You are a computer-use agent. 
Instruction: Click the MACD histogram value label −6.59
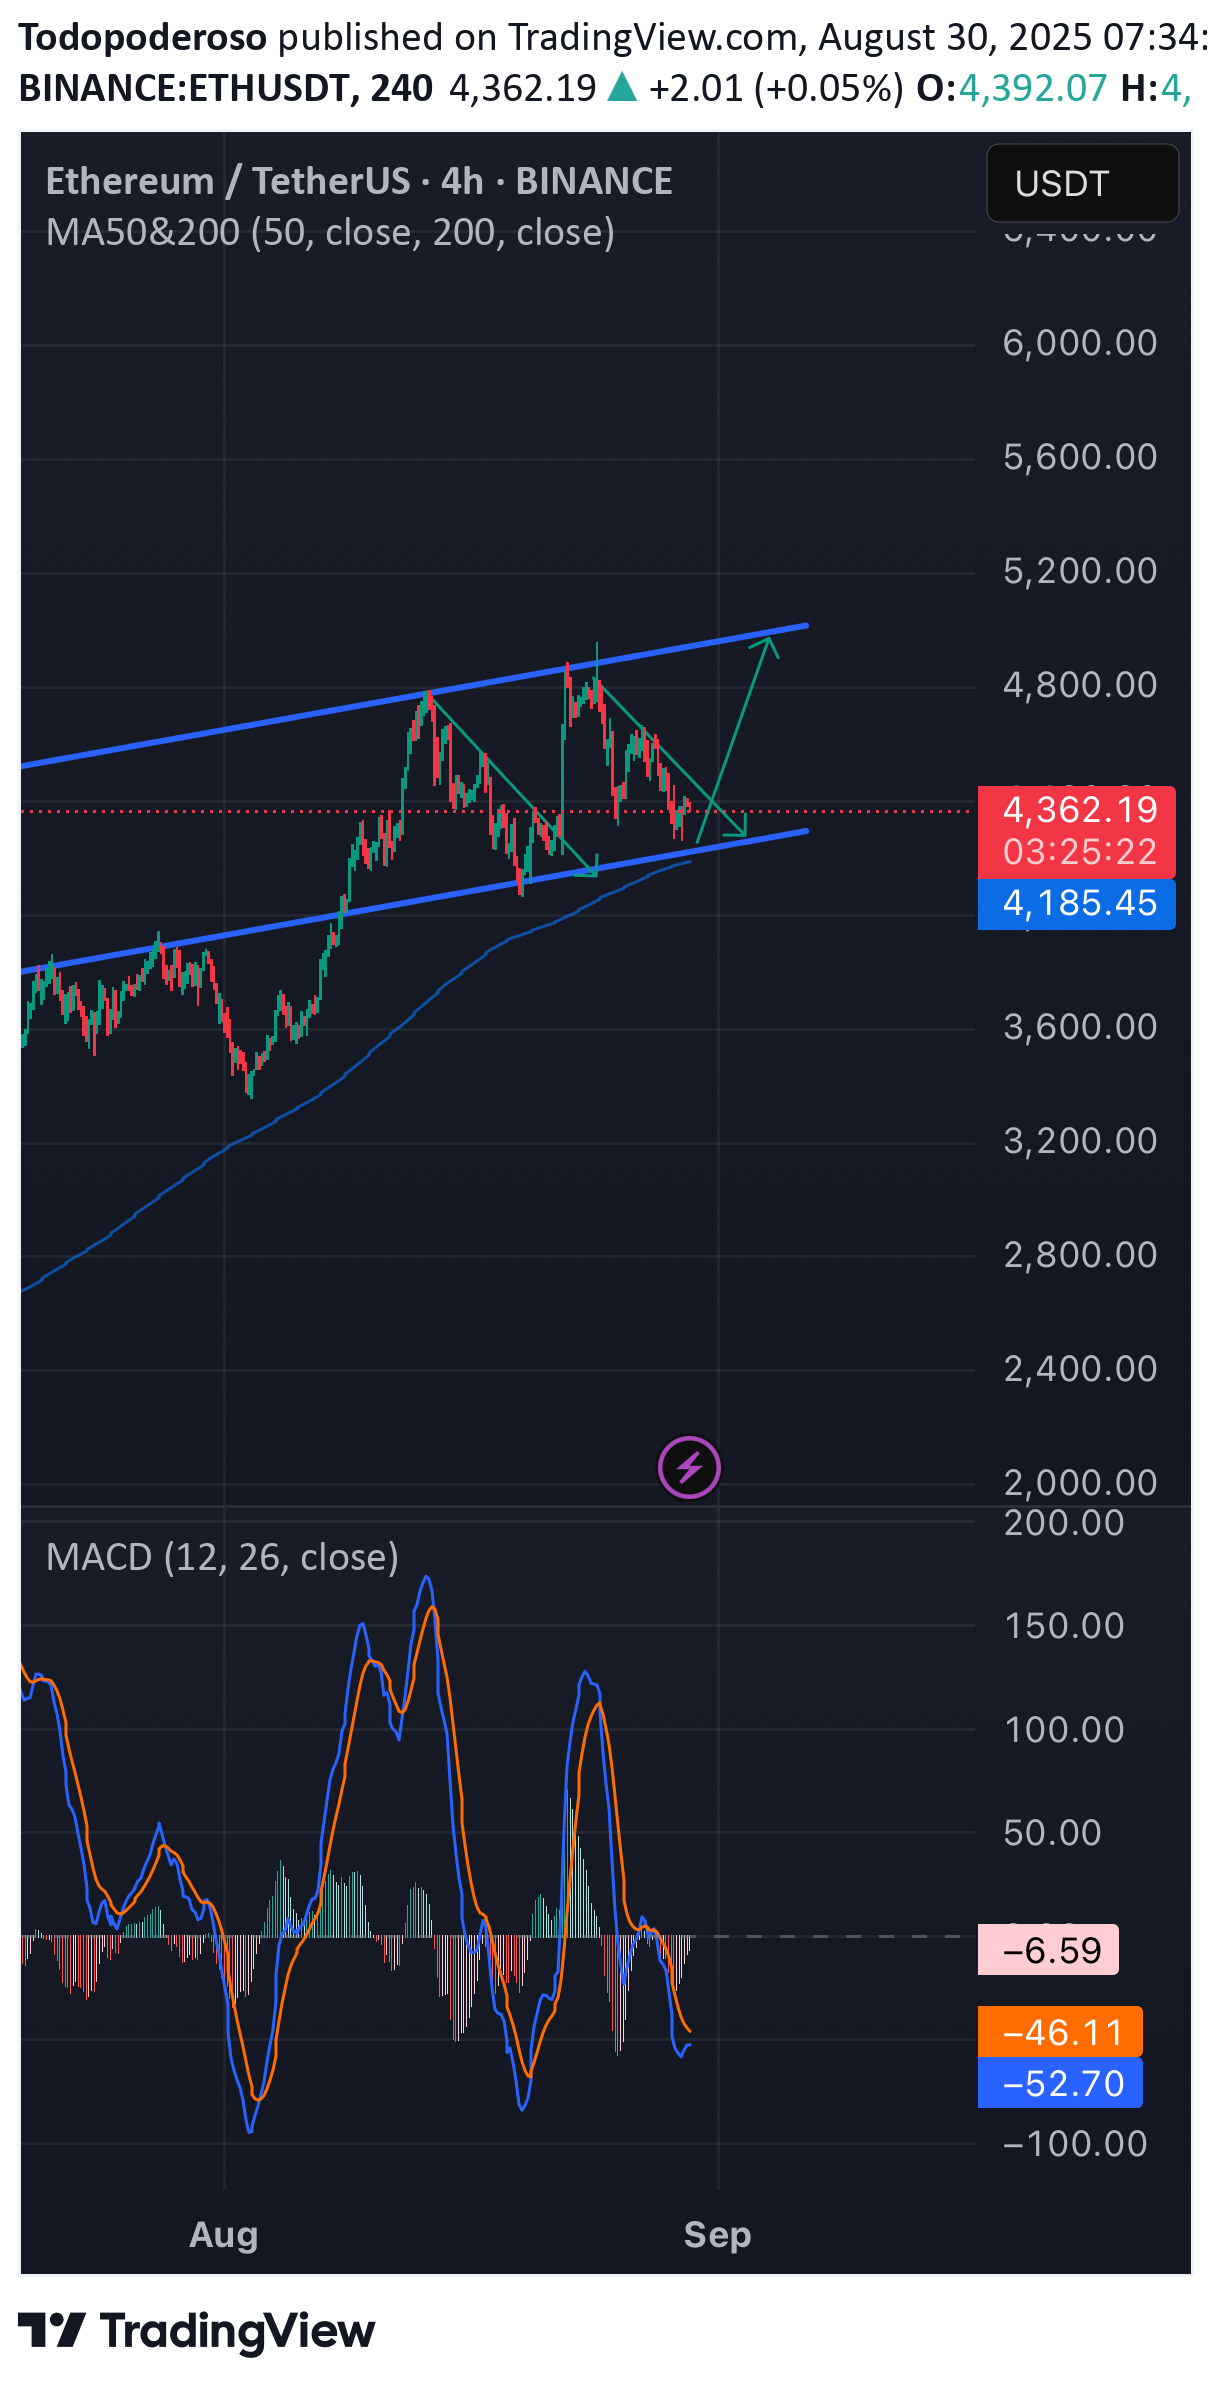point(1048,1950)
